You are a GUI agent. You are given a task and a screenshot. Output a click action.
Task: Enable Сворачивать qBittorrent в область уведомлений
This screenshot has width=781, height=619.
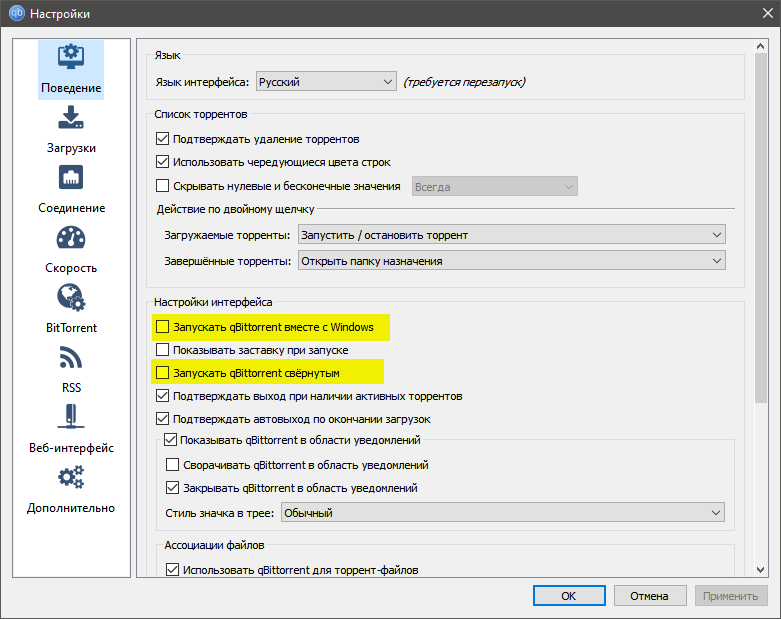point(172,465)
